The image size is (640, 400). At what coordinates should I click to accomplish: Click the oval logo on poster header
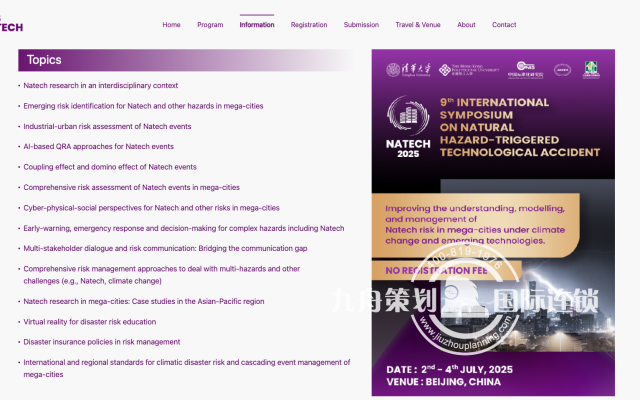pyautogui.click(x=562, y=70)
